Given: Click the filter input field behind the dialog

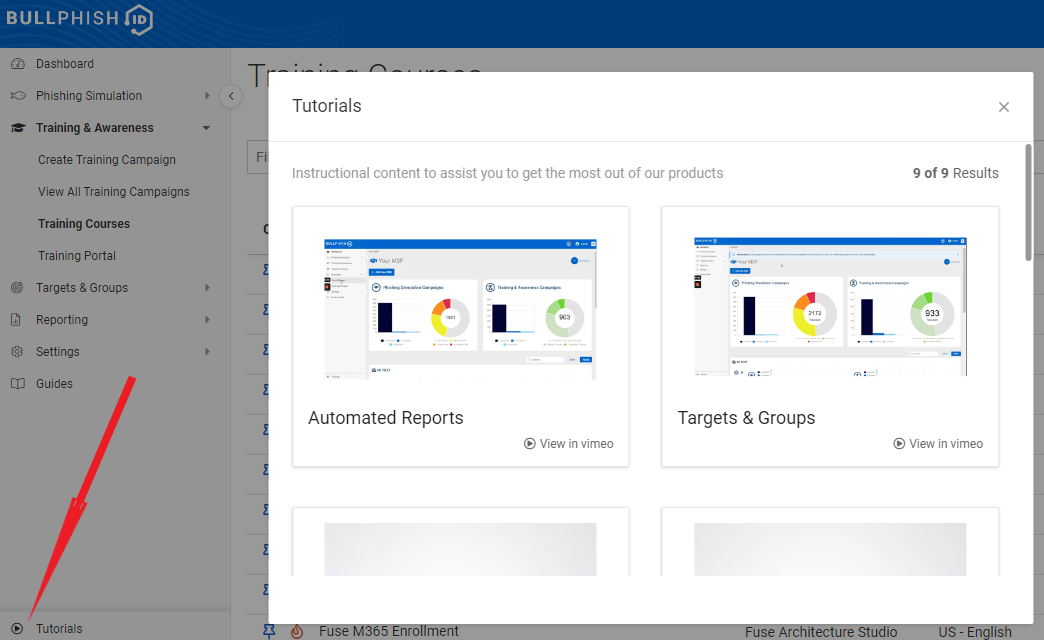Looking at the screenshot, I should pyautogui.click(x=258, y=157).
